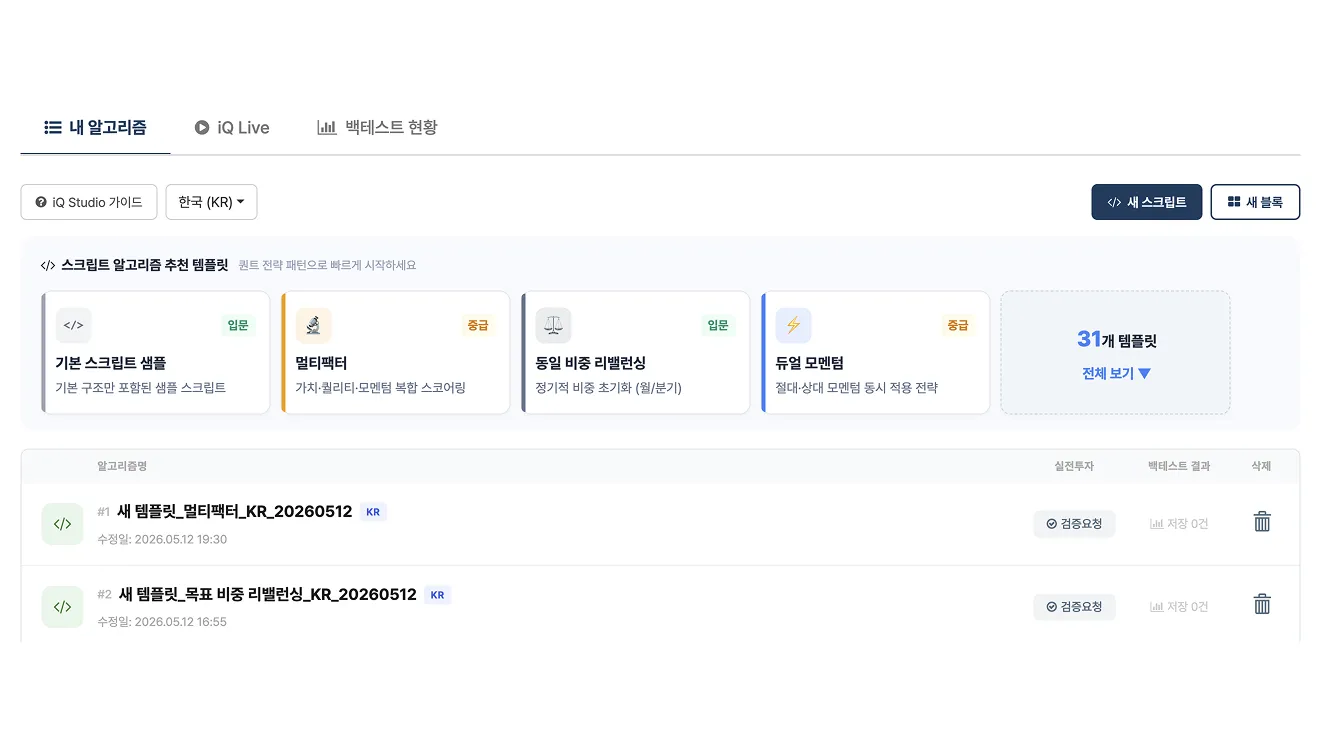Click the 수정일: 2026.05.12 19:30 text

click(x=162, y=539)
